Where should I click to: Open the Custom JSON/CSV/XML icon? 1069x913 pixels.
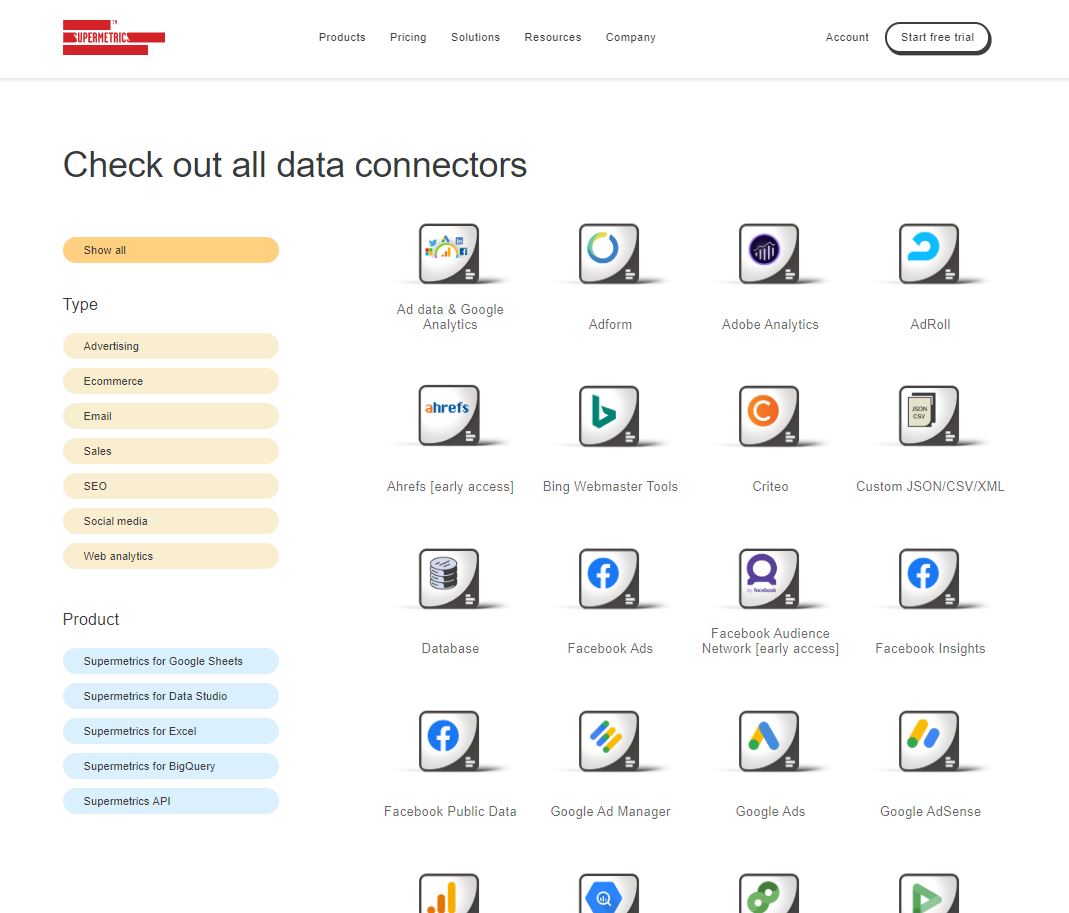click(929, 415)
